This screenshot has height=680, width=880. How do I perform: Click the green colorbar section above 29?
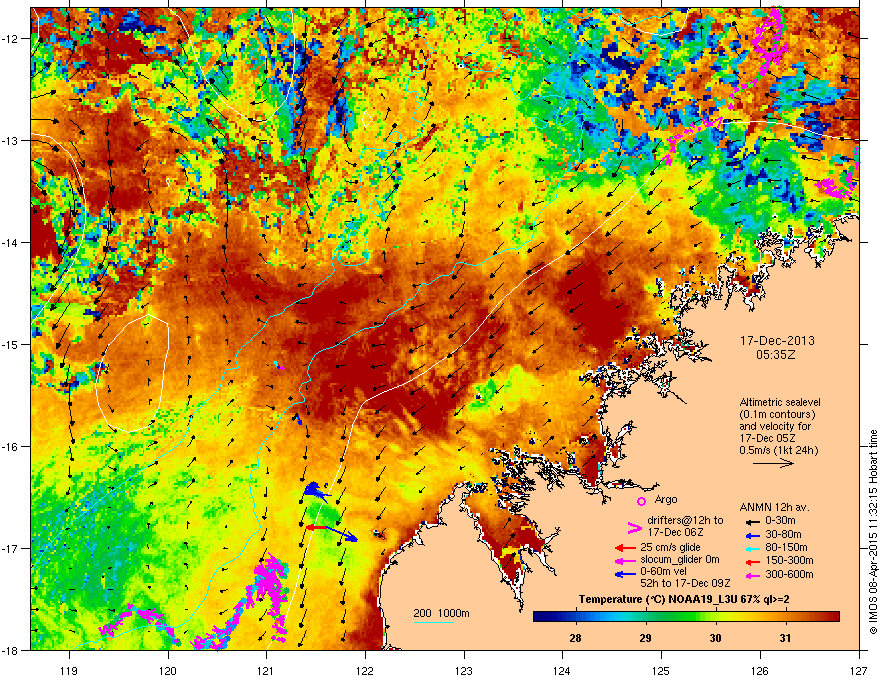[645, 617]
